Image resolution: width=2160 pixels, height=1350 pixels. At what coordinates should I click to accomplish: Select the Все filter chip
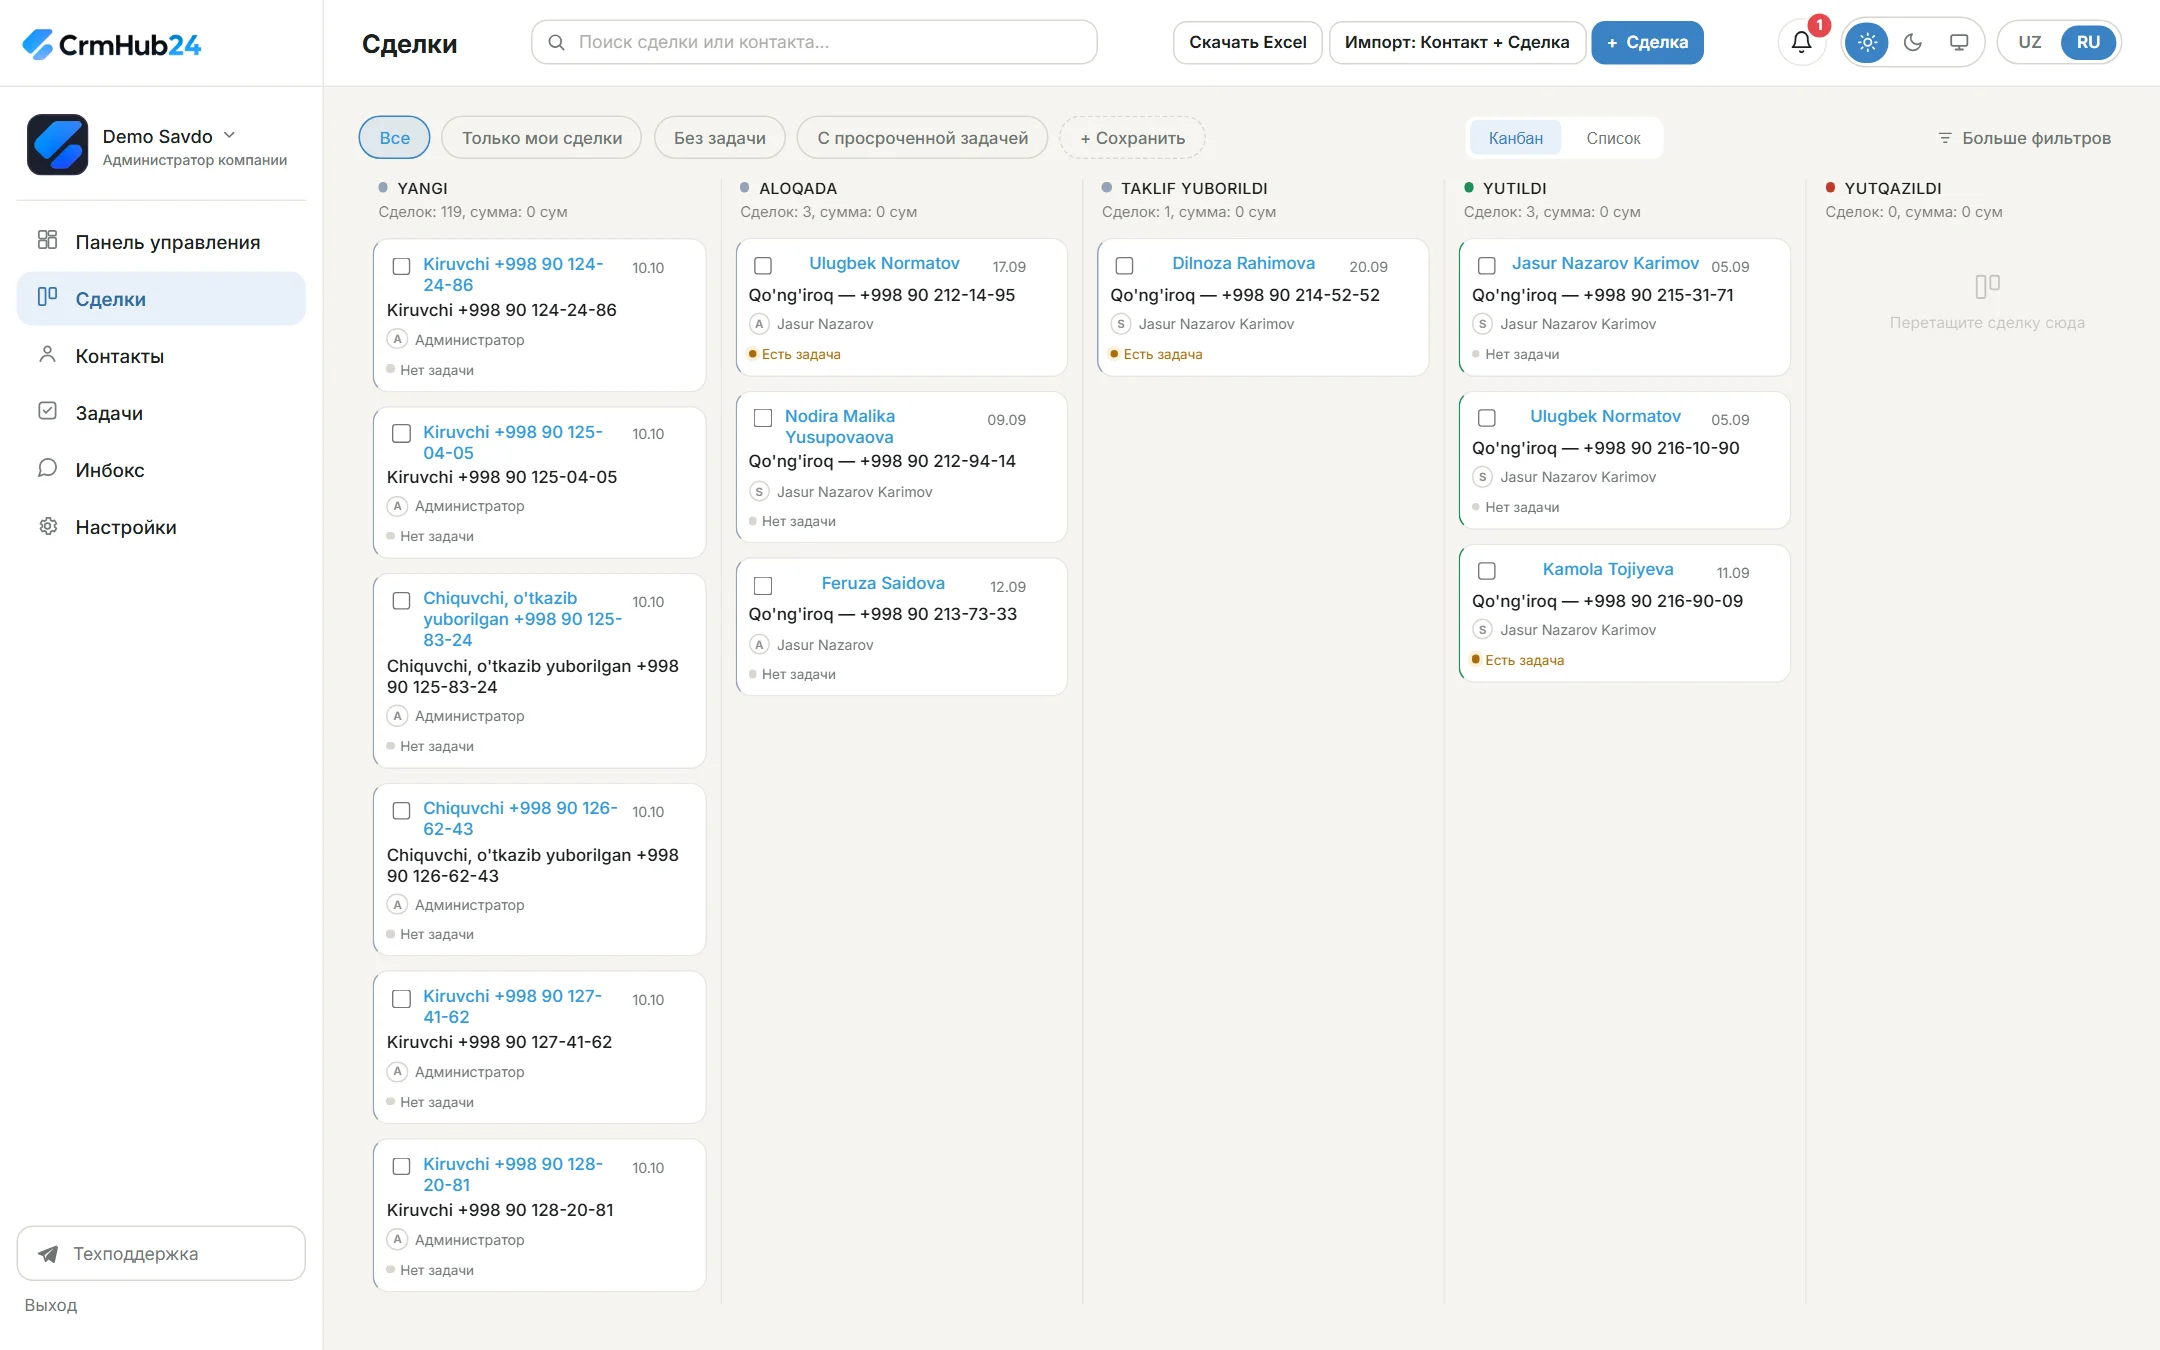(x=394, y=138)
